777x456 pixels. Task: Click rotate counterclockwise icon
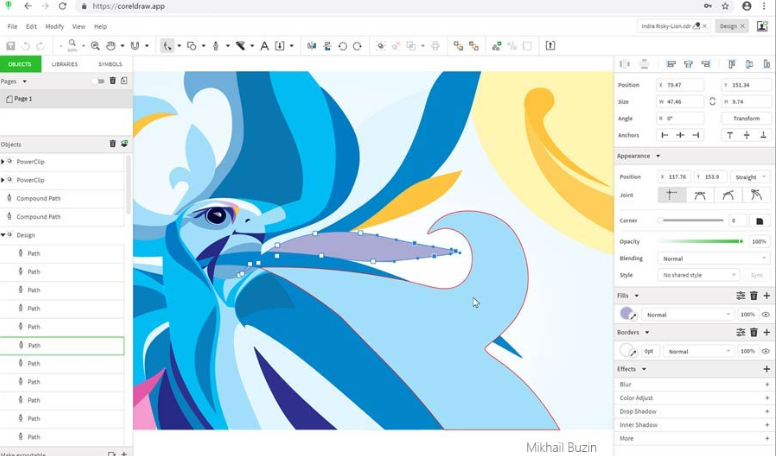[x=342, y=46]
